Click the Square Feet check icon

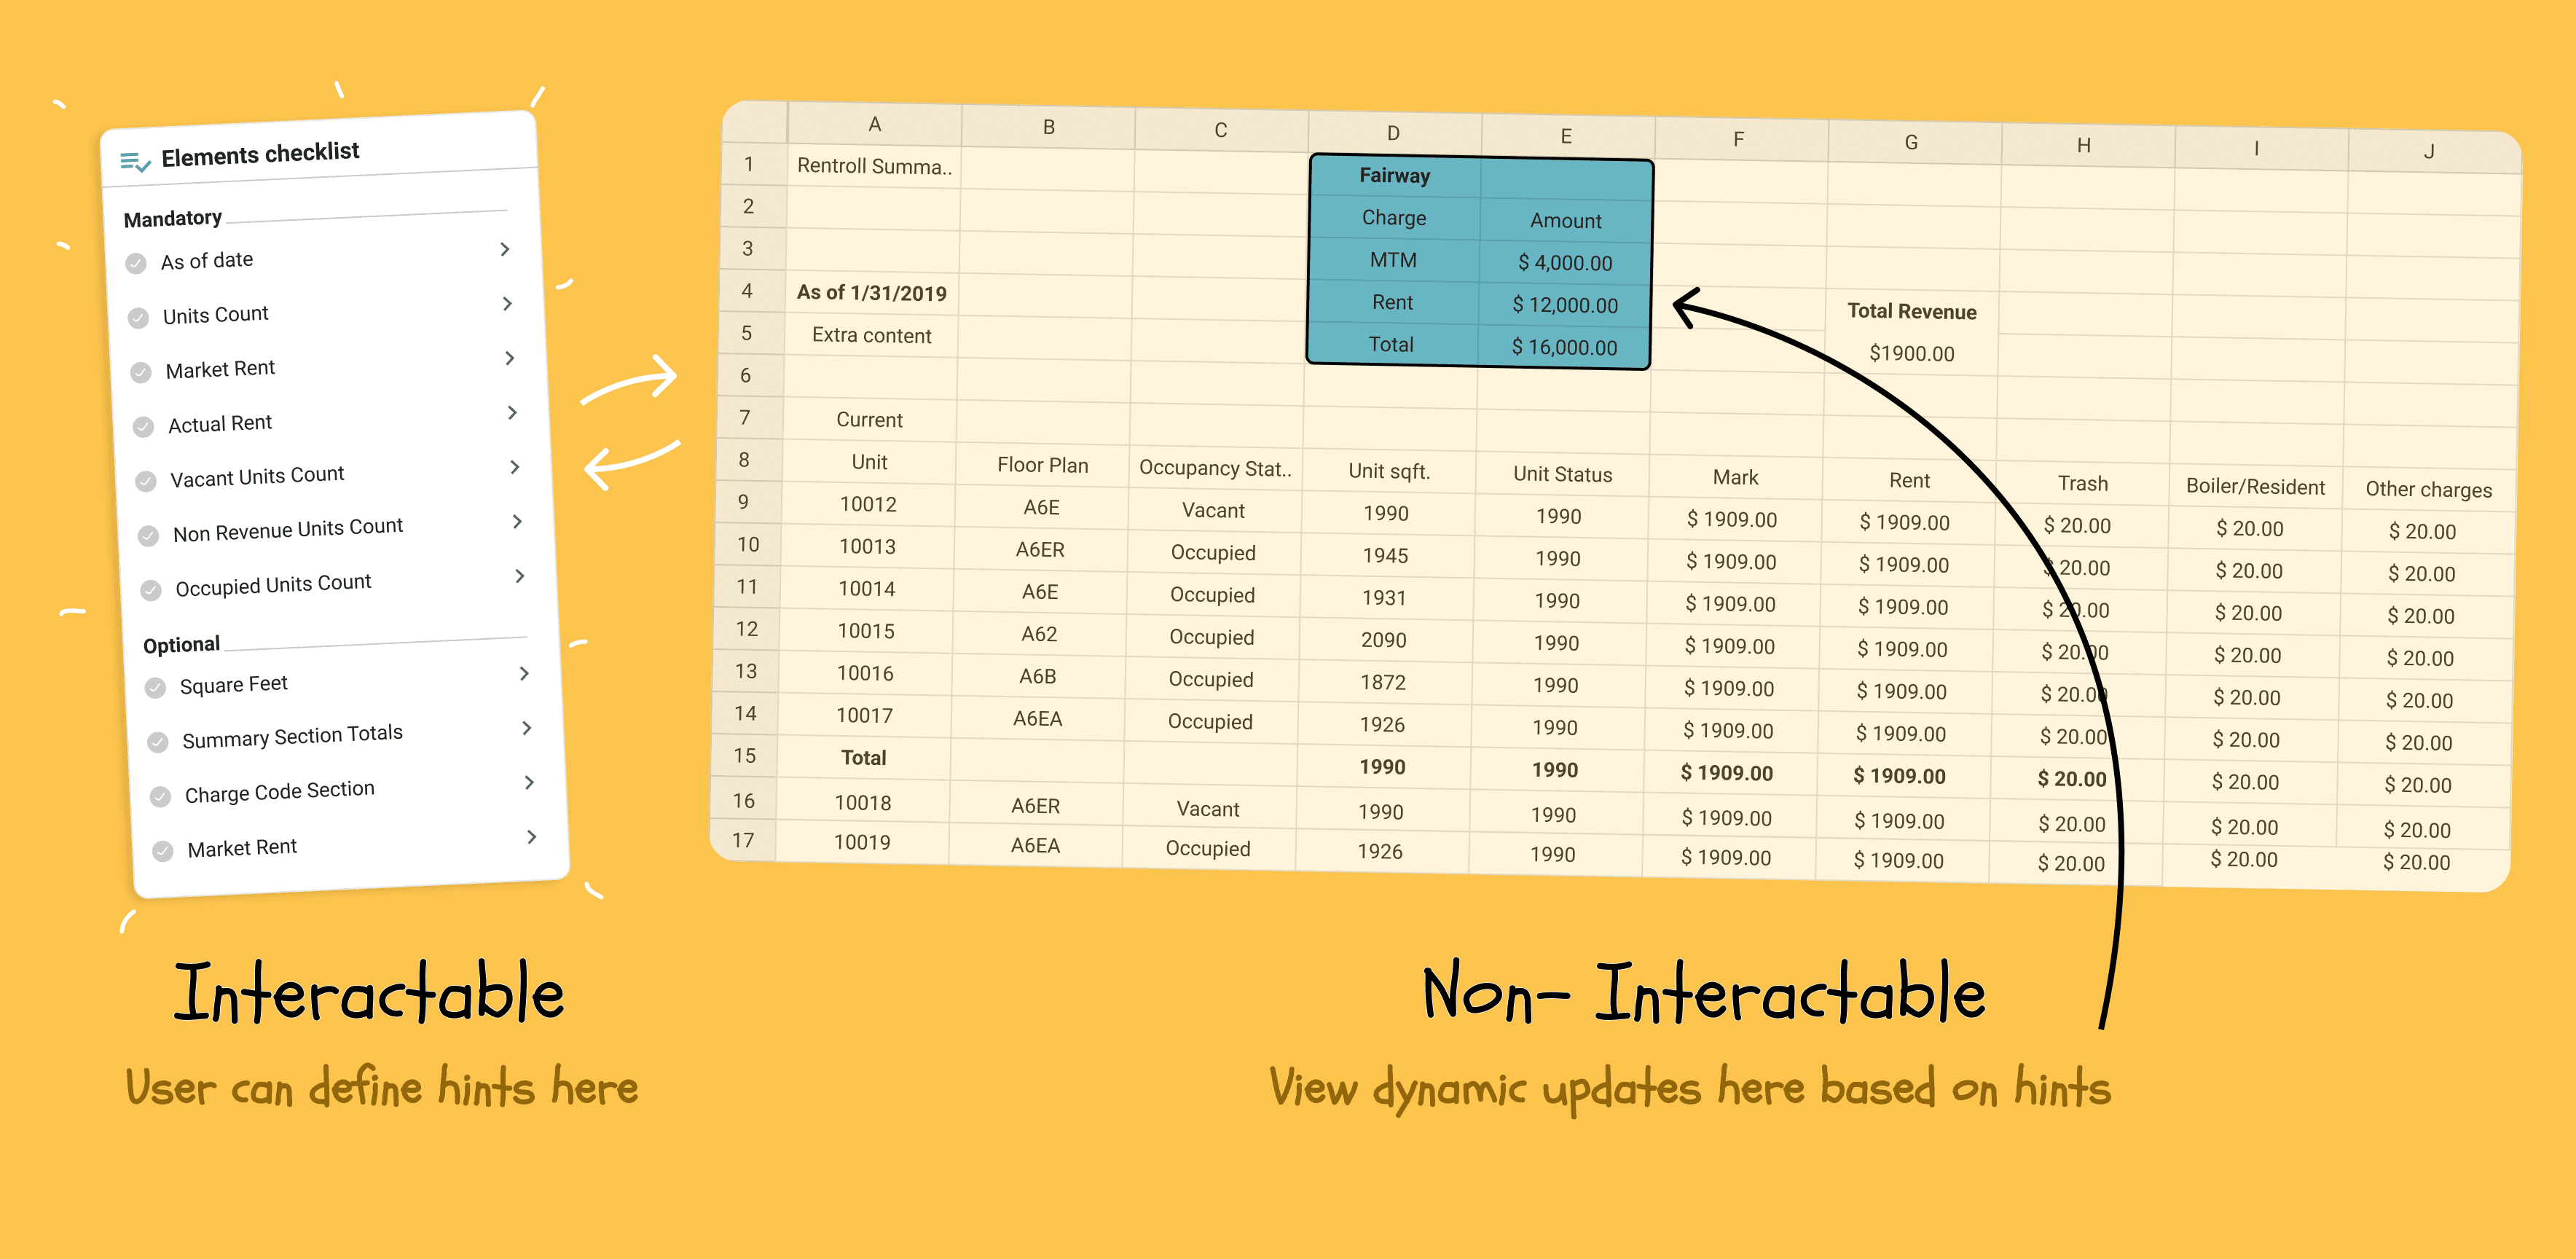[155, 688]
